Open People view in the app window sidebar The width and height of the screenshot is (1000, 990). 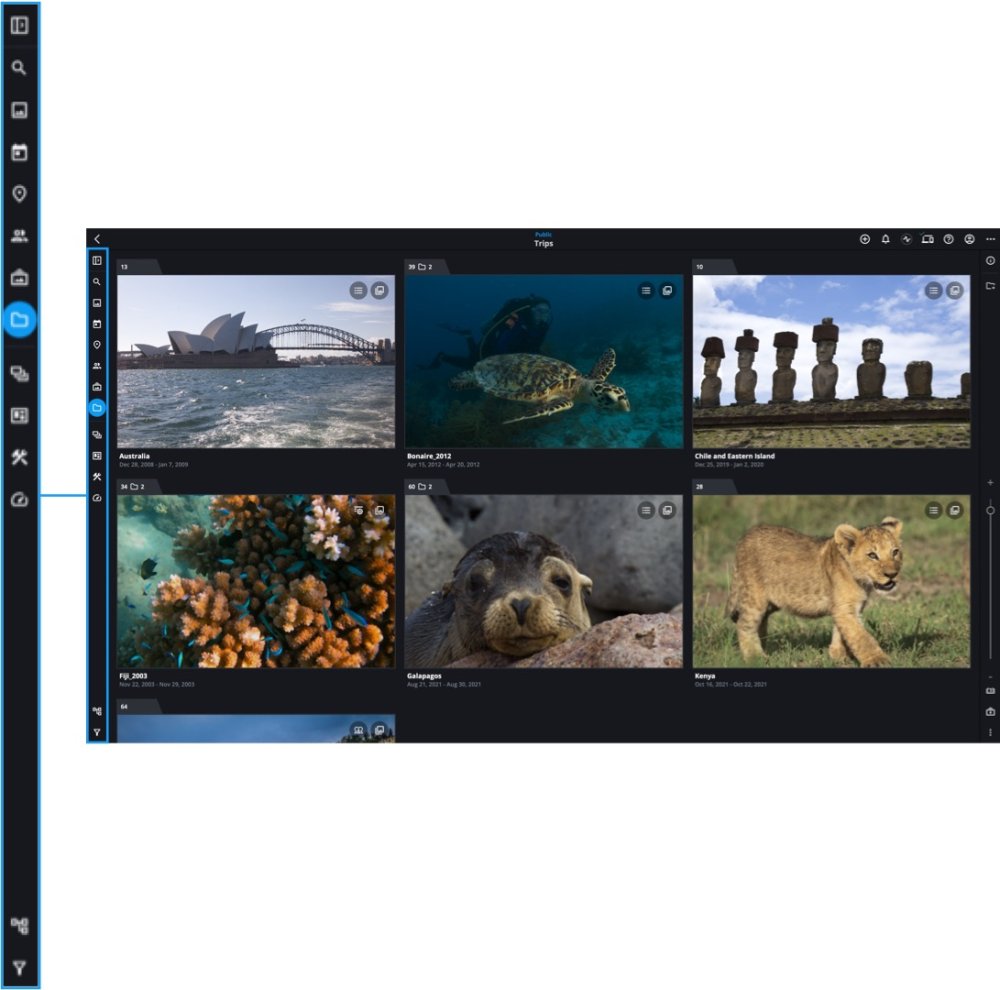[97, 366]
